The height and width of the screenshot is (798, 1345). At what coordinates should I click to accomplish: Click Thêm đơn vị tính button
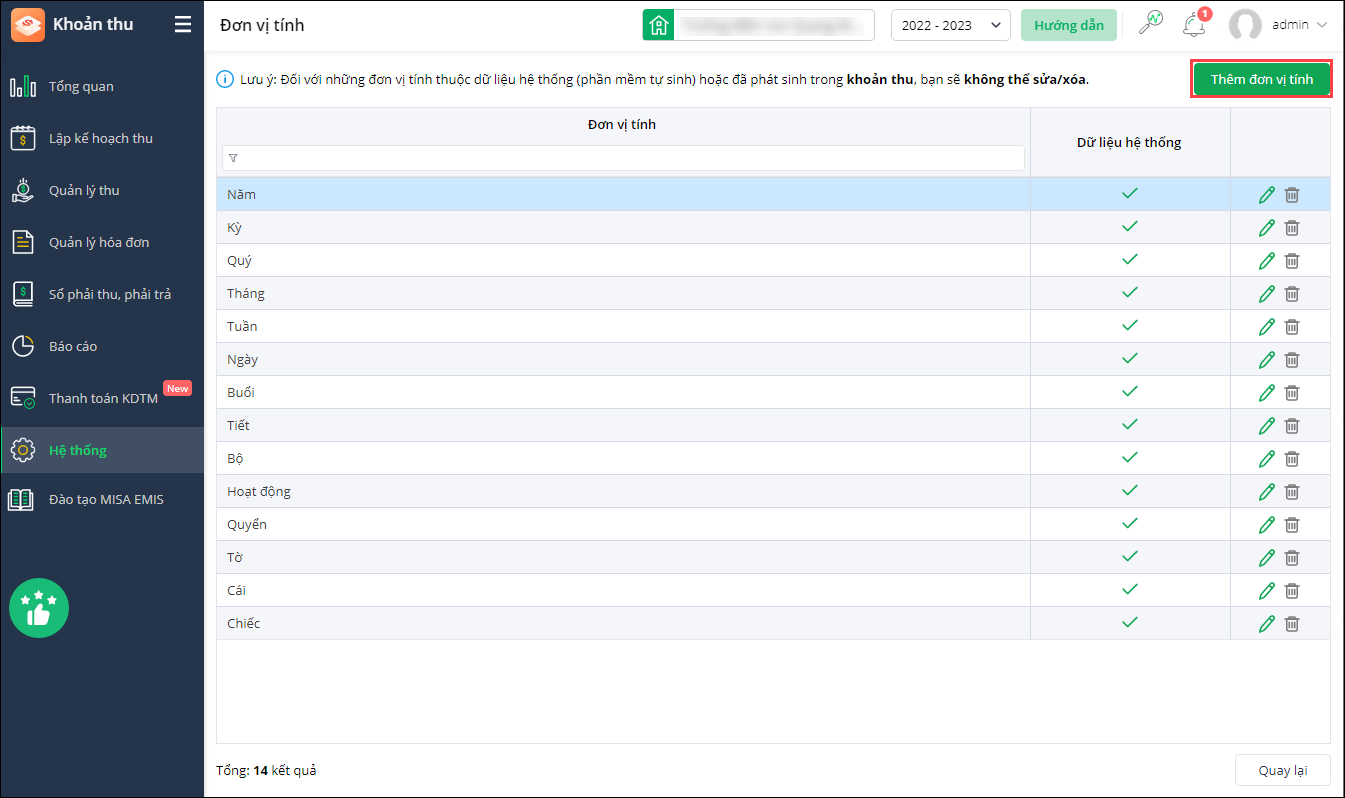click(1261, 79)
